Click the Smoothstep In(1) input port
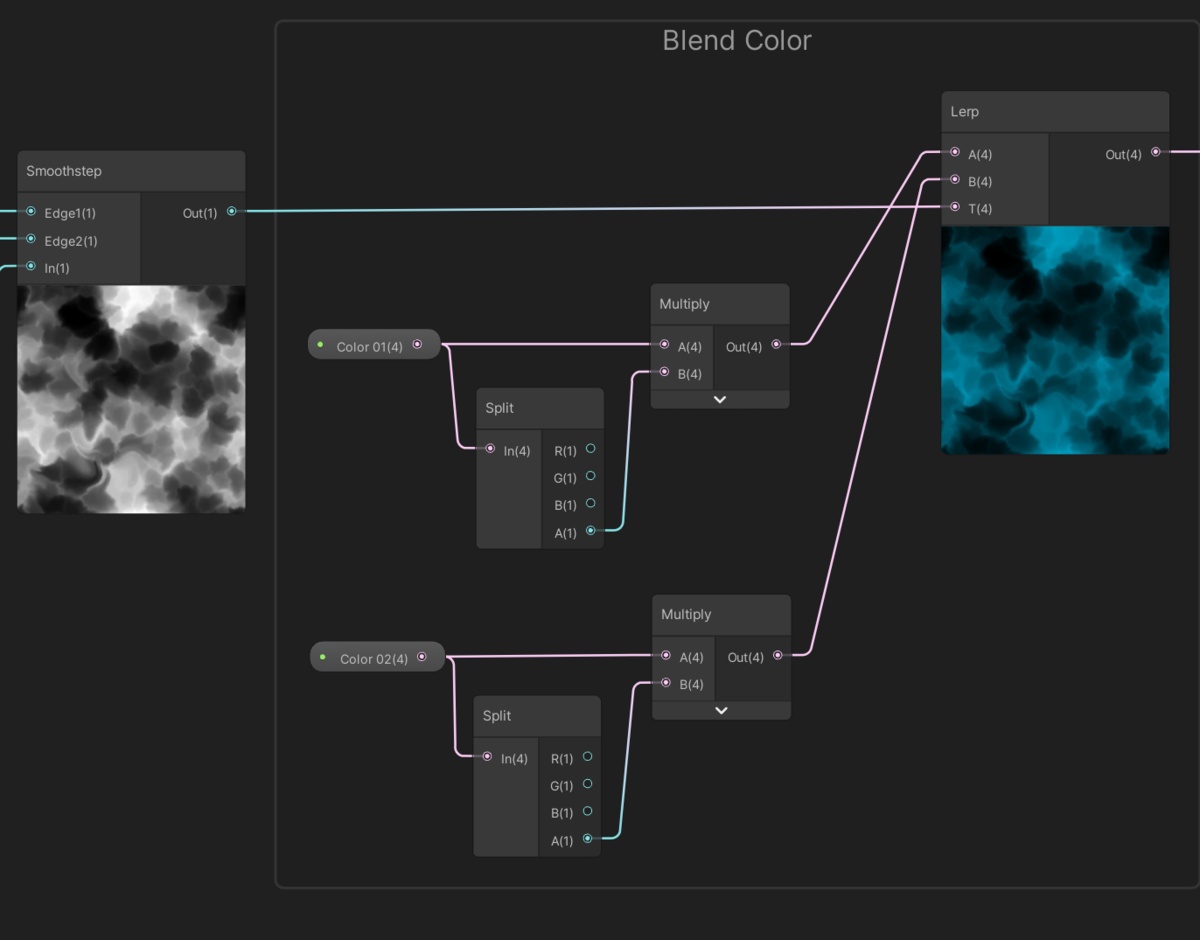The width and height of the screenshot is (1200, 940). (x=31, y=267)
